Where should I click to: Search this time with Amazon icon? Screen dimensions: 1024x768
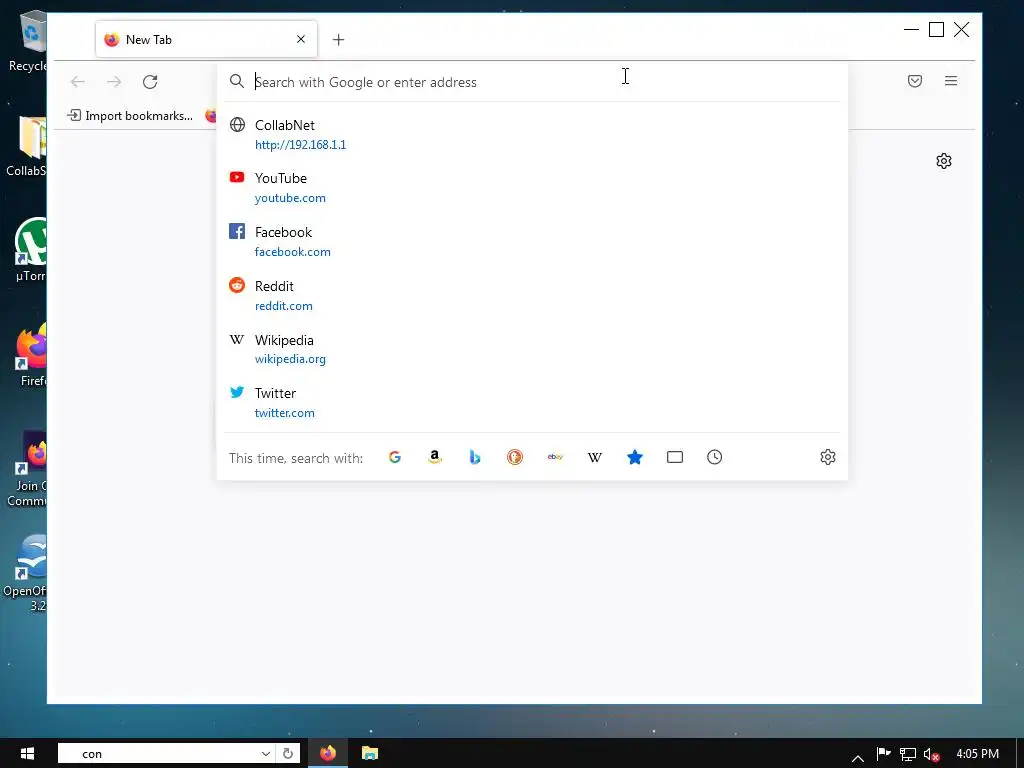[x=435, y=457]
